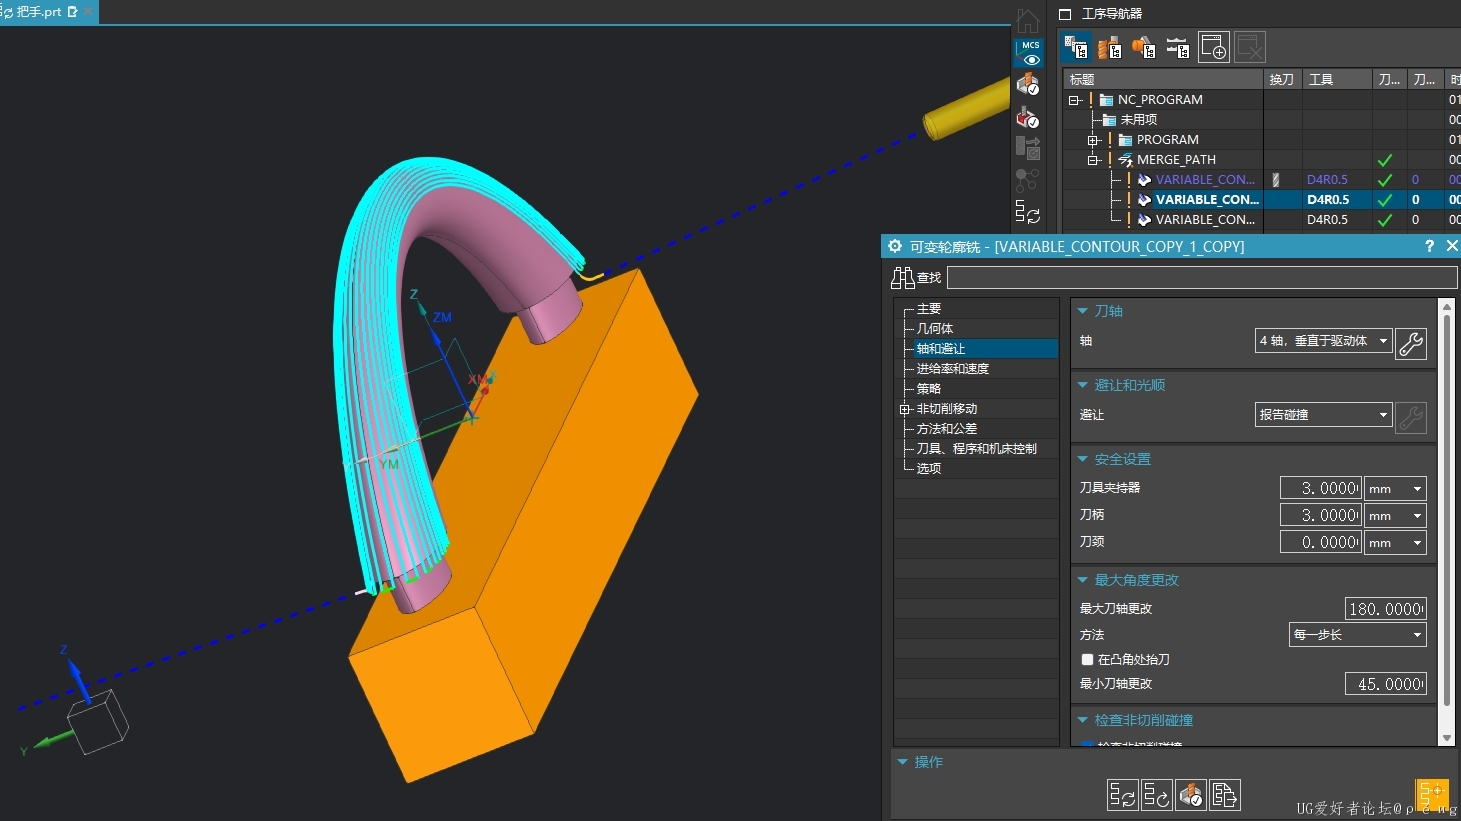Image resolution: width=1461 pixels, height=821 pixels.
Task: Select the first purple VARIABLE_CON operation
Action: coord(1205,180)
